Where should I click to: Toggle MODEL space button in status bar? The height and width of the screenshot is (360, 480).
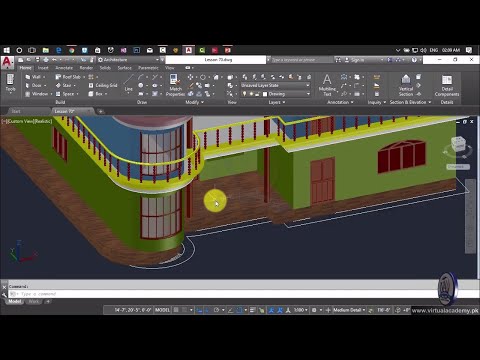162,310
